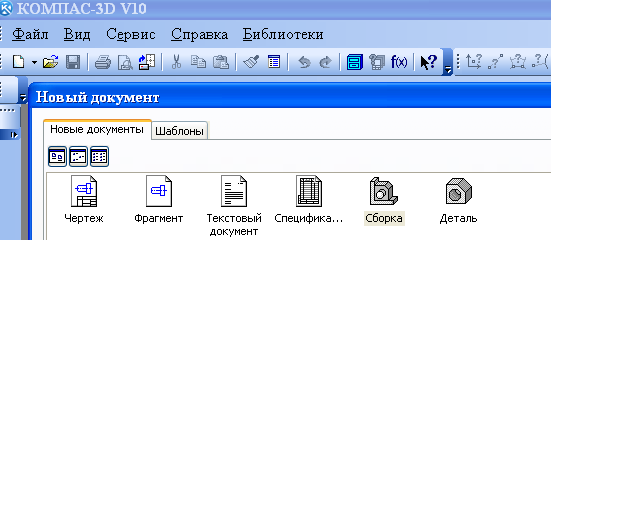Click the context Help arrow-question icon
This screenshot has height=512, width=640.
click(x=429, y=62)
